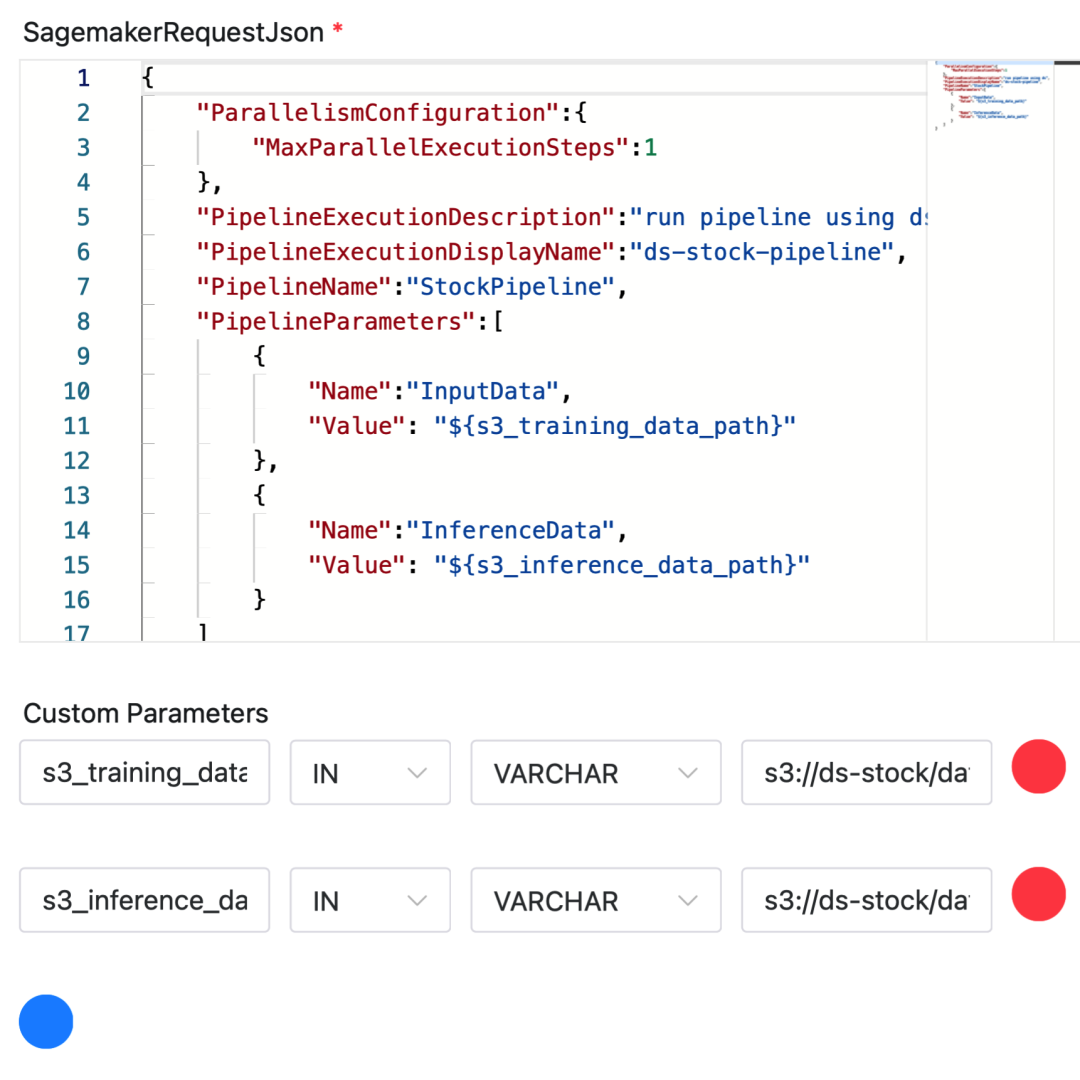Open the IN direction dropdown for s3_training_data
Image resolution: width=1080 pixels, height=1080 pixels.
[370, 772]
